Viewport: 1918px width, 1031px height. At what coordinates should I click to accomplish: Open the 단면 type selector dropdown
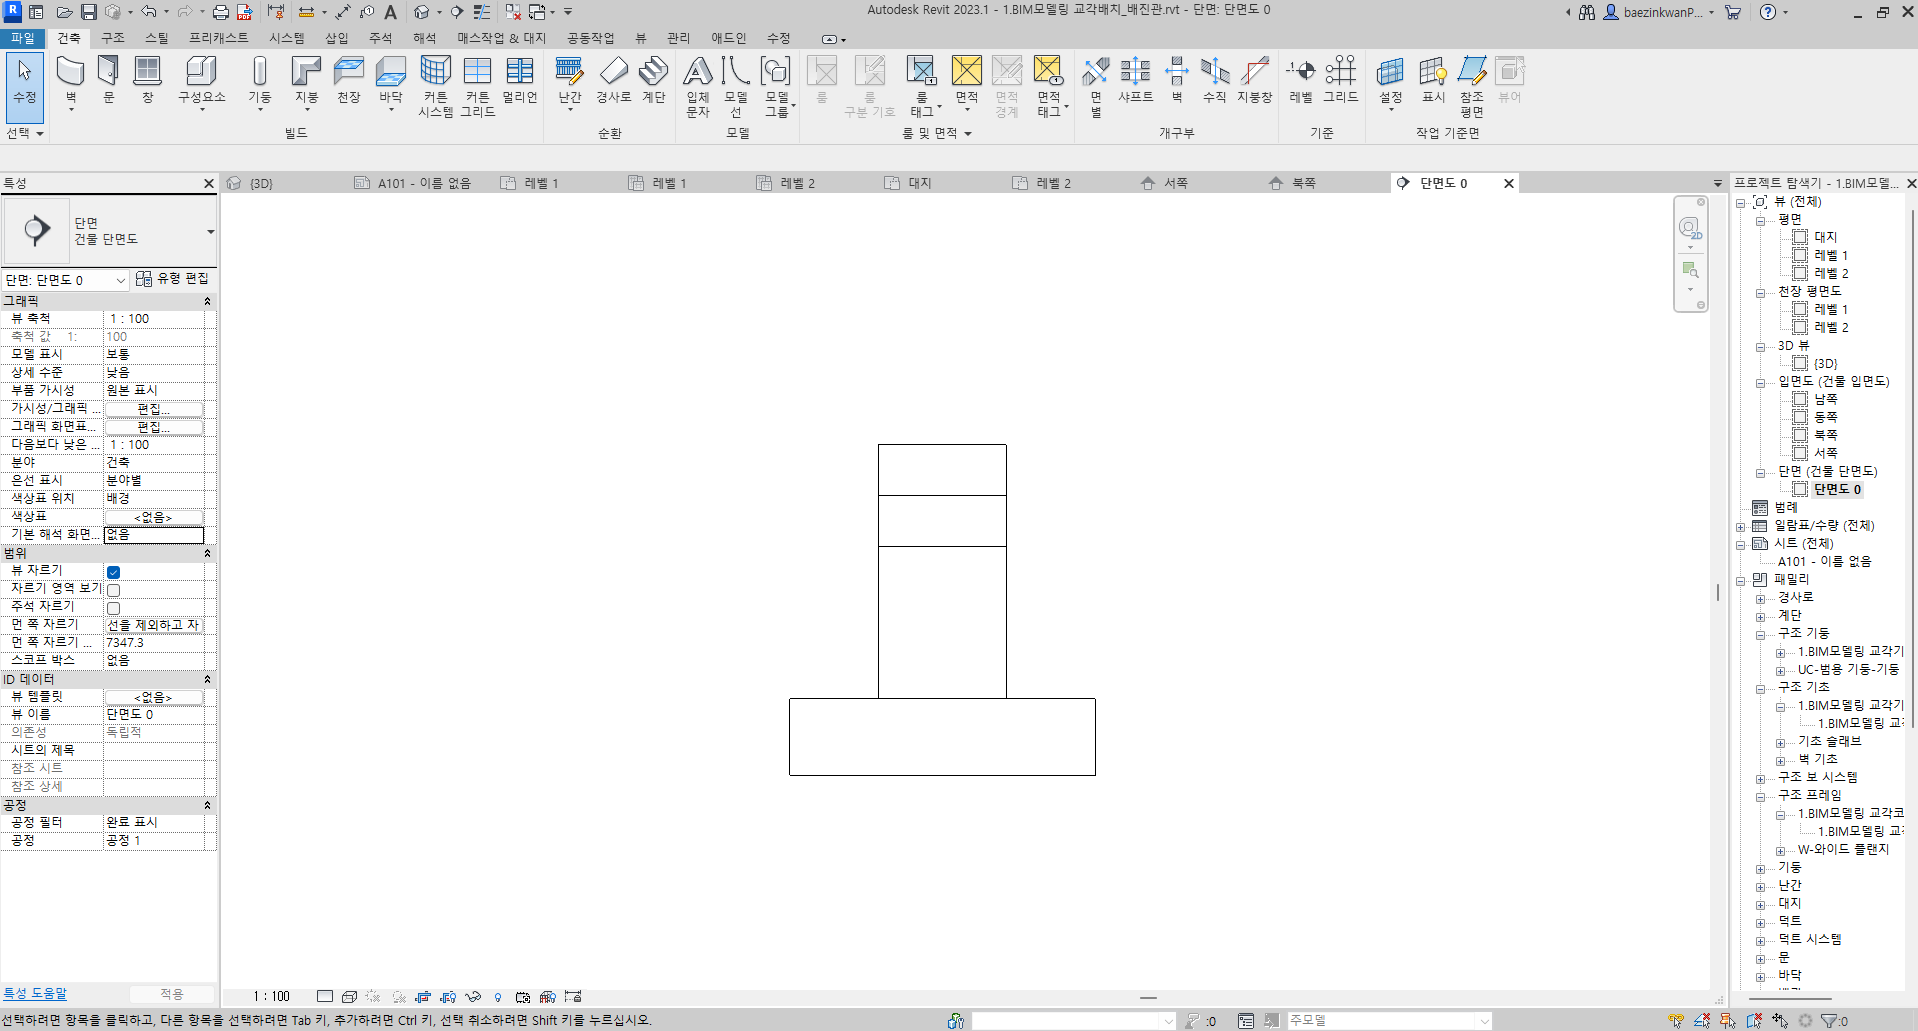210,232
